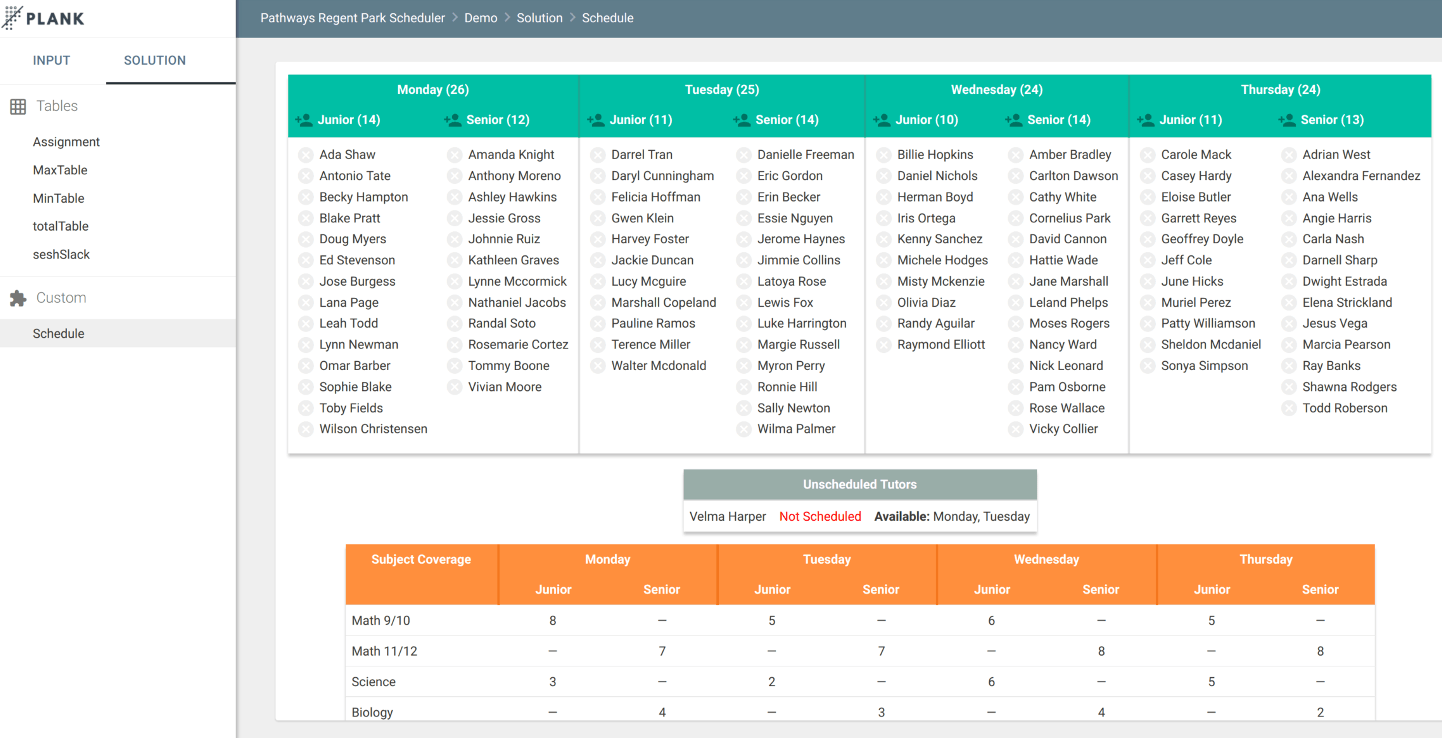Screen dimensions: 1442x738
Task: Switch to the INPUT tab
Action: 52,61
